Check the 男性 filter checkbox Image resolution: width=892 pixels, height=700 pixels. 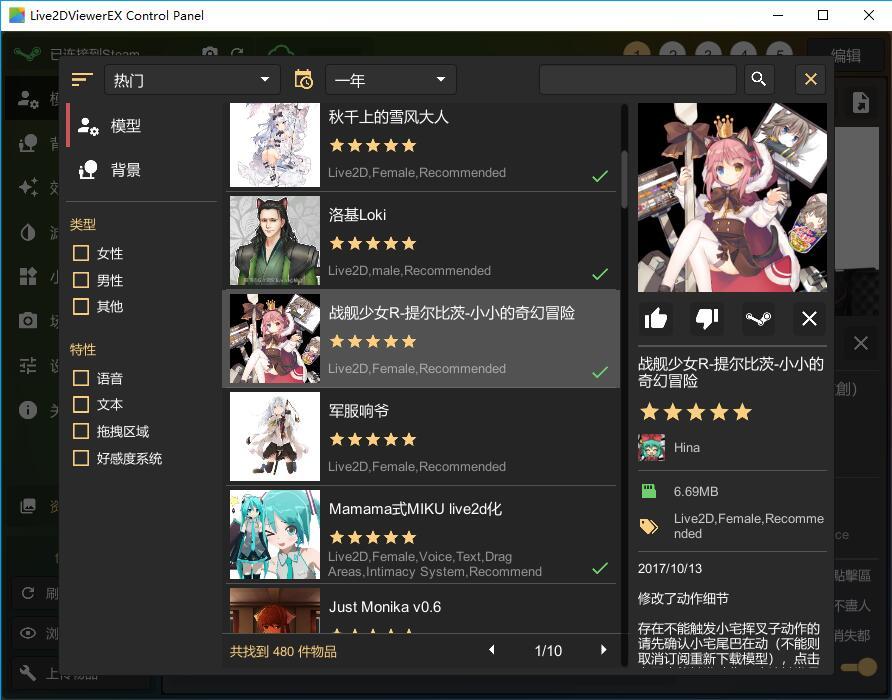[x=82, y=281]
